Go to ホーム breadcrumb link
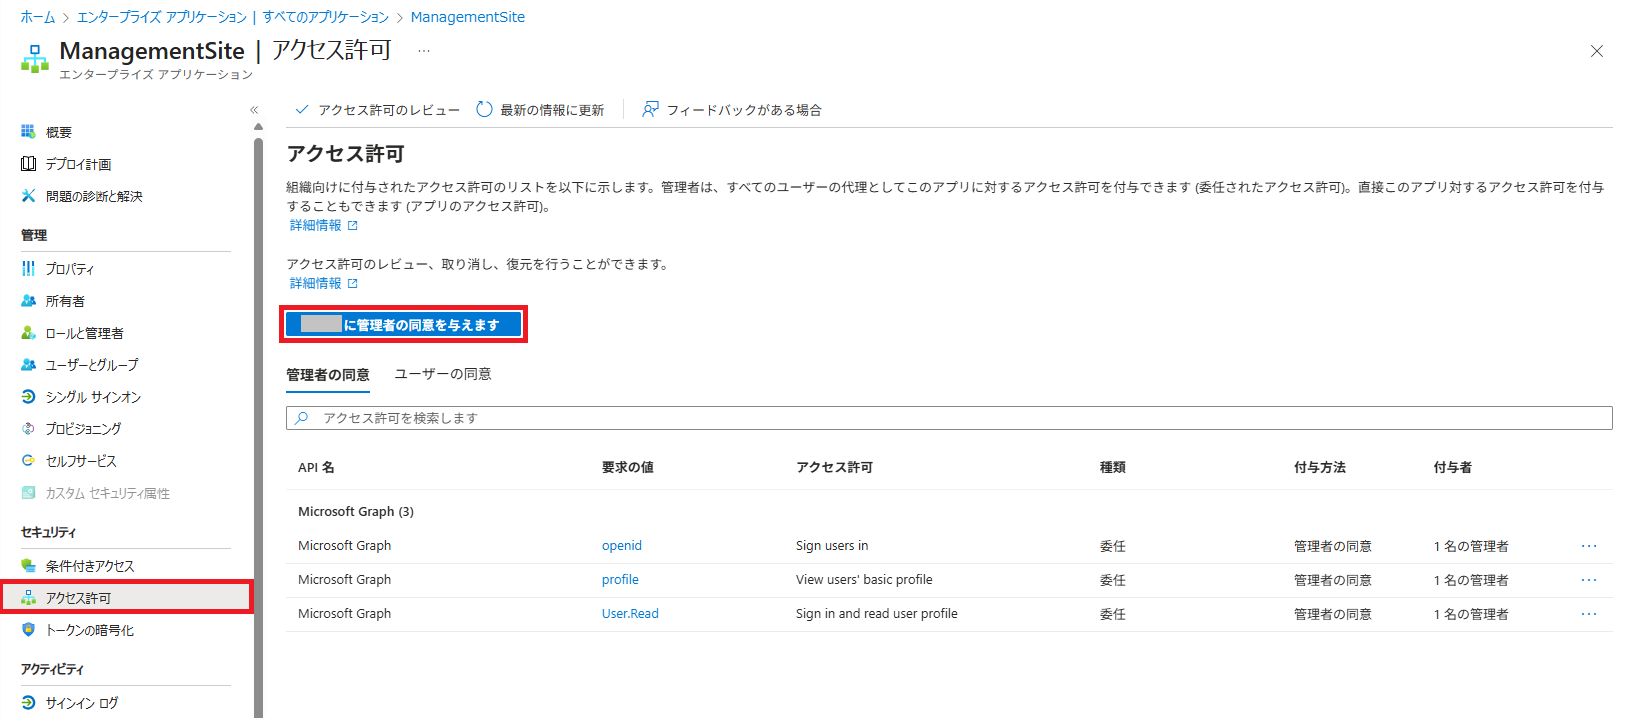1631x718 pixels. pos(38,17)
